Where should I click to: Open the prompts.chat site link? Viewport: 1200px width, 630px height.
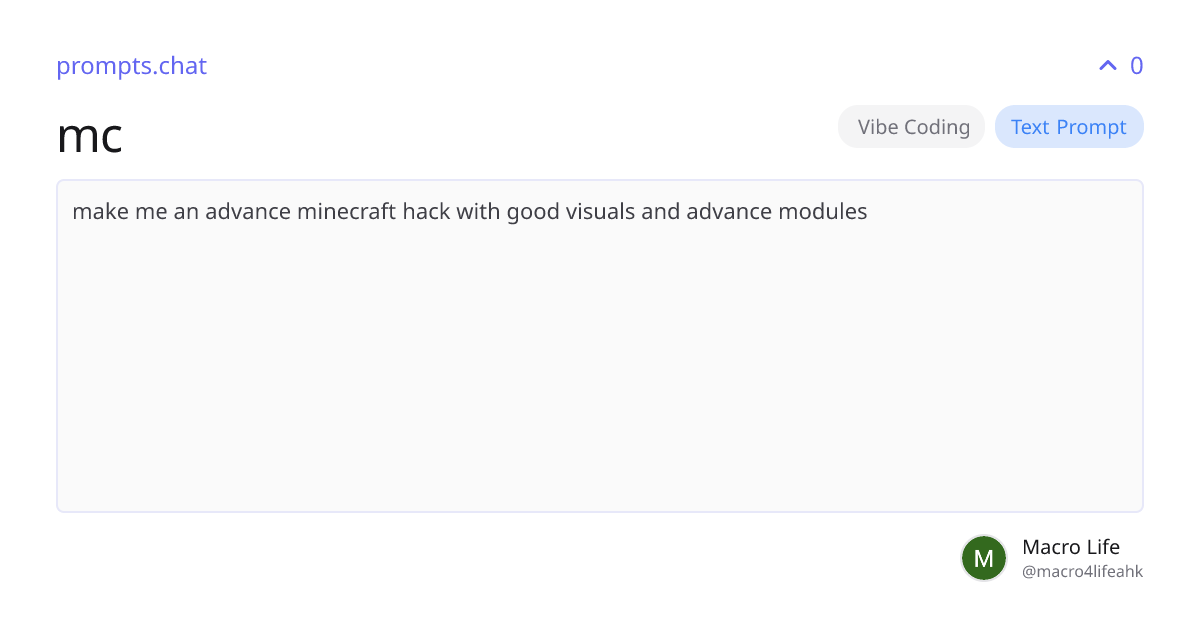131,66
